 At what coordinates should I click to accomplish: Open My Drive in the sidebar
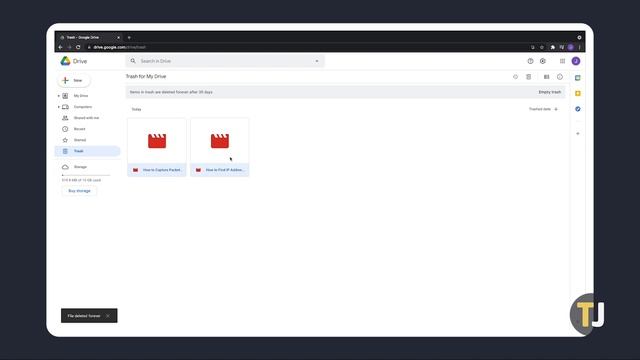coord(81,96)
